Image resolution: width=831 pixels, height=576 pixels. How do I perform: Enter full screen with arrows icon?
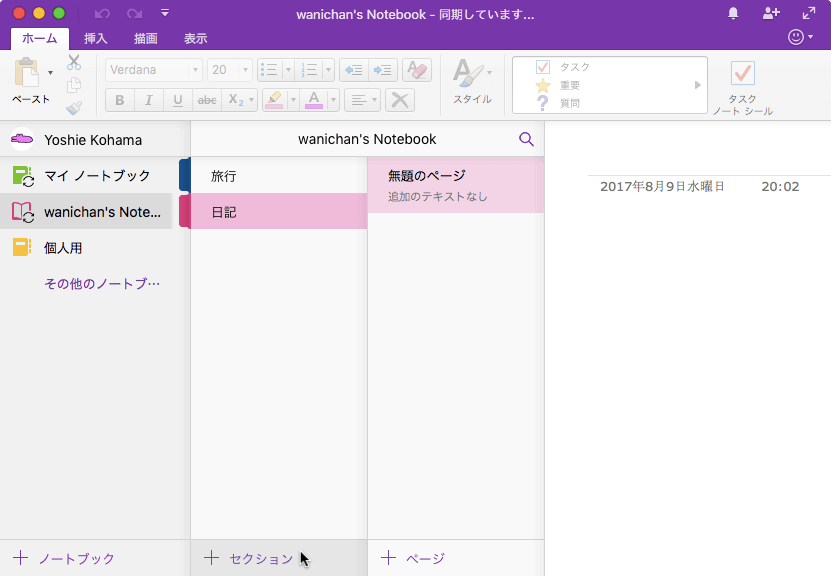pyautogui.click(x=809, y=13)
